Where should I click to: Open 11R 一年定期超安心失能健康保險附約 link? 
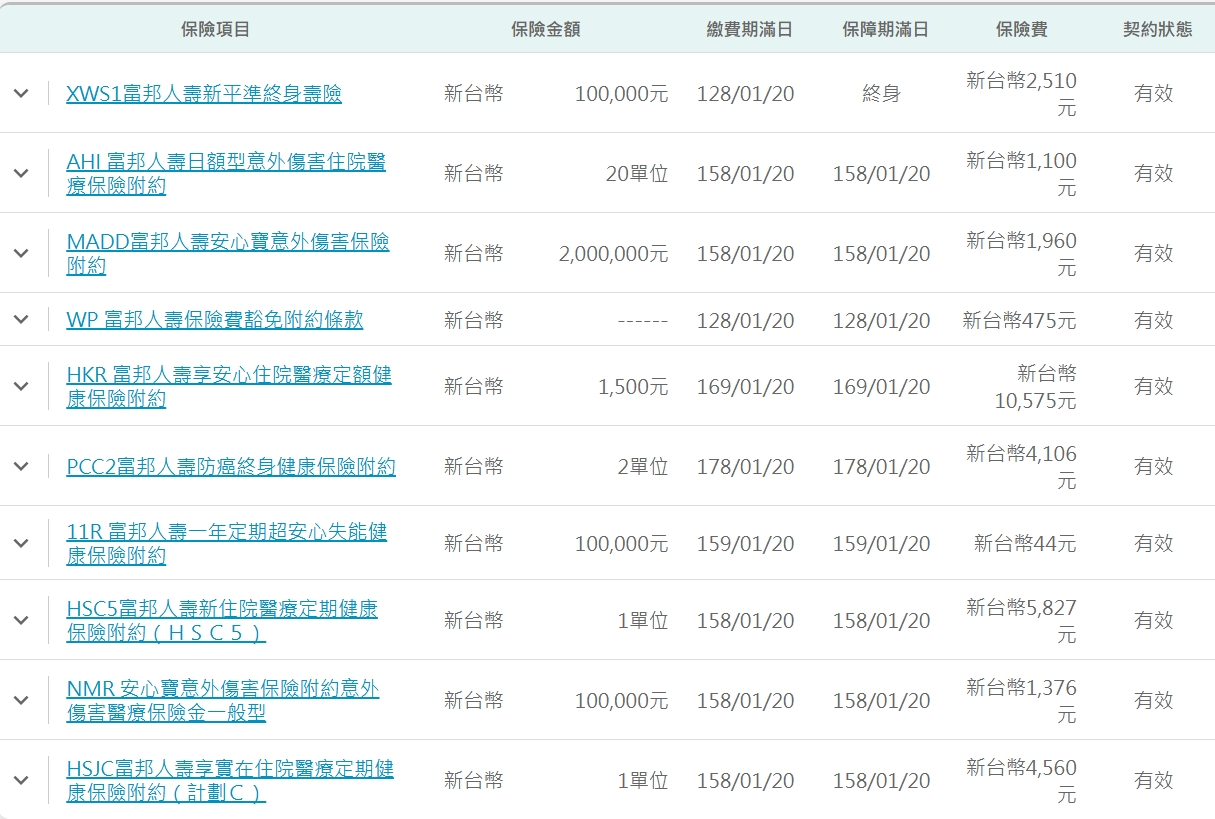pyautogui.click(x=227, y=543)
